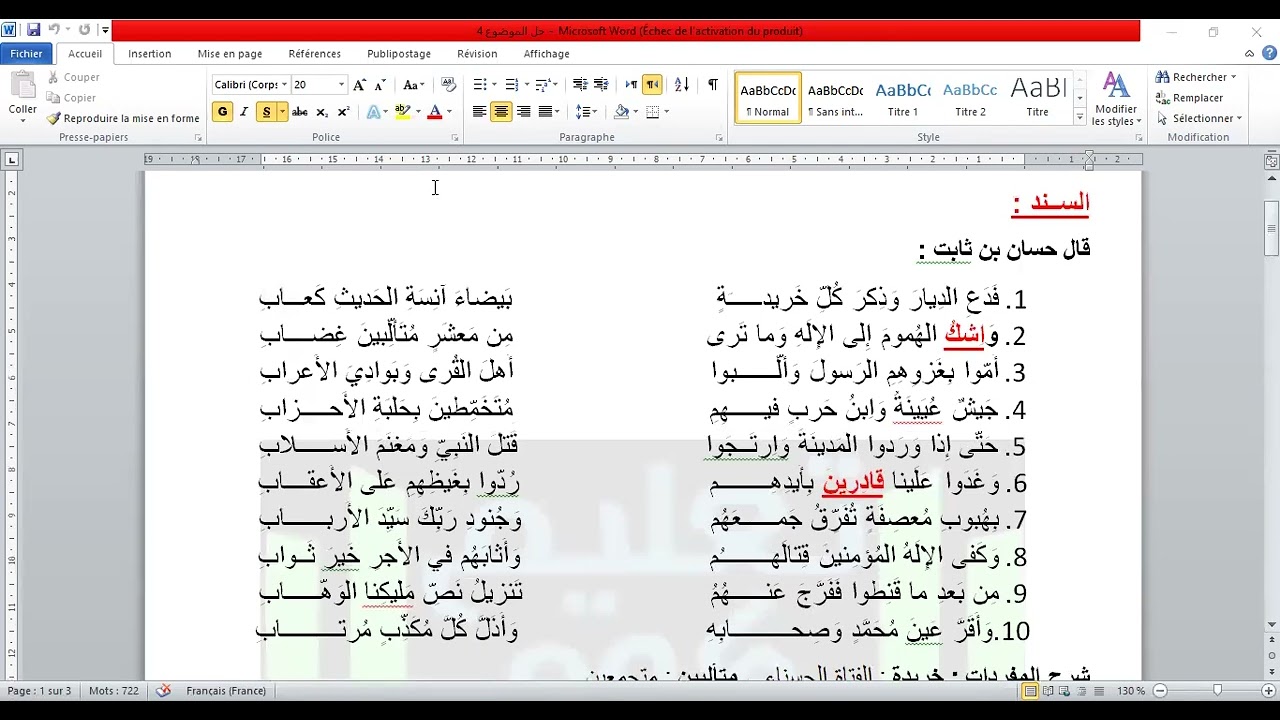The width and height of the screenshot is (1280, 720).
Task: Apply the Titre 2 style
Action: point(970,98)
